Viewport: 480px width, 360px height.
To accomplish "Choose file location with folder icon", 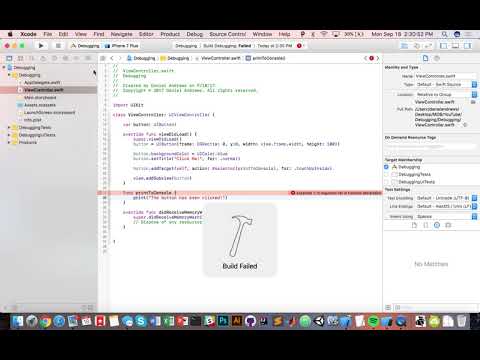I will (473, 102).
